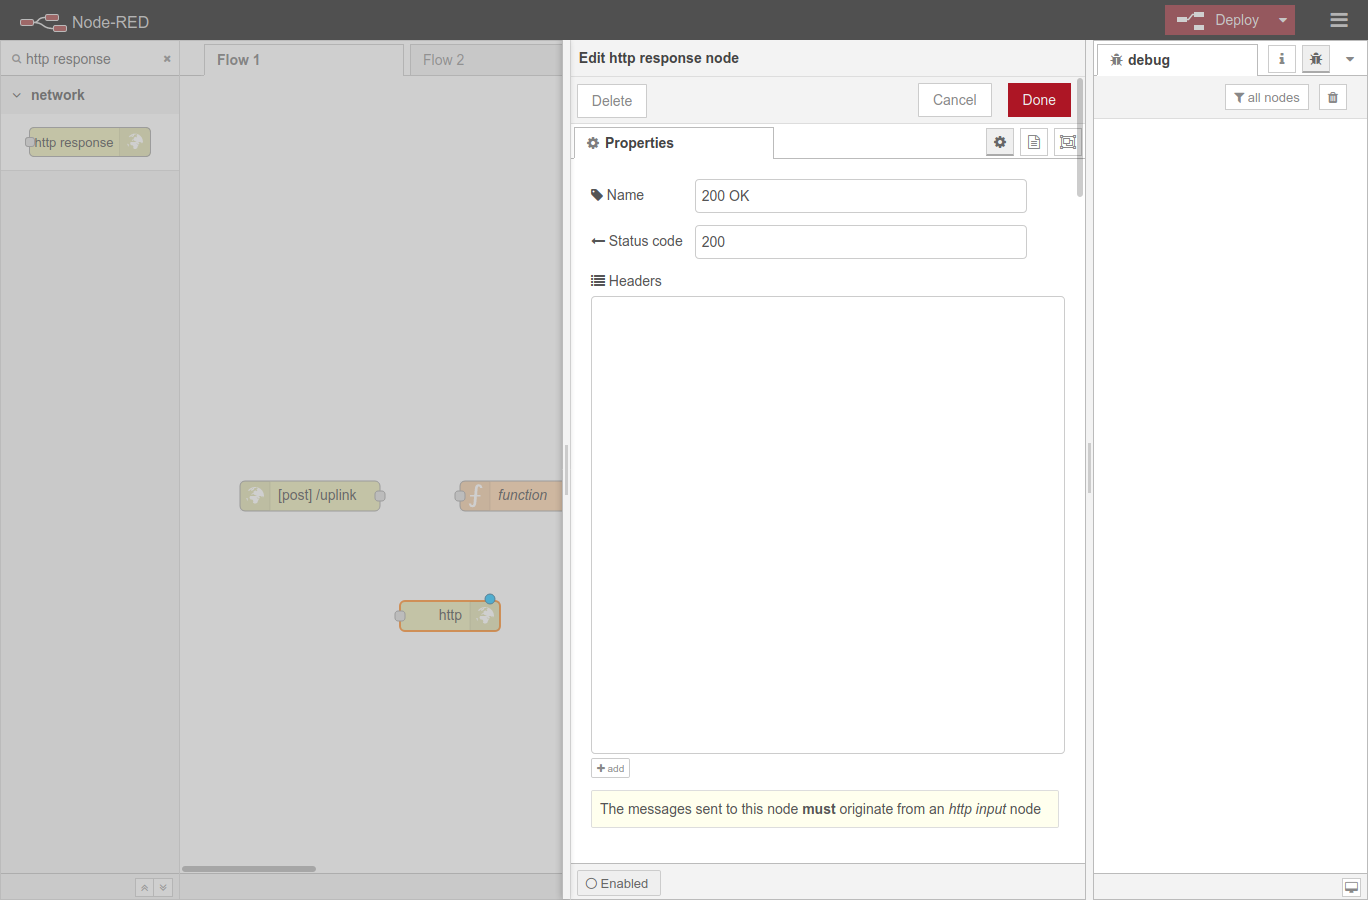
Task: Add a header with the add button
Action: (610, 767)
